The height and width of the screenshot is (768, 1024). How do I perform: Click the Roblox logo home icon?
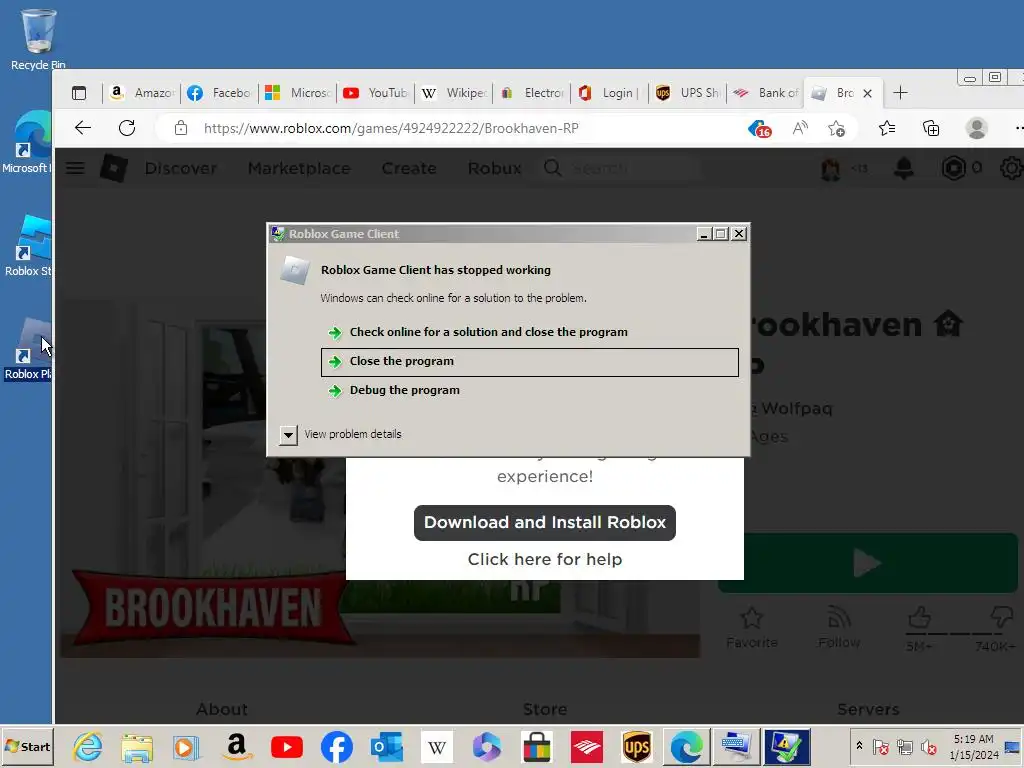tap(114, 168)
